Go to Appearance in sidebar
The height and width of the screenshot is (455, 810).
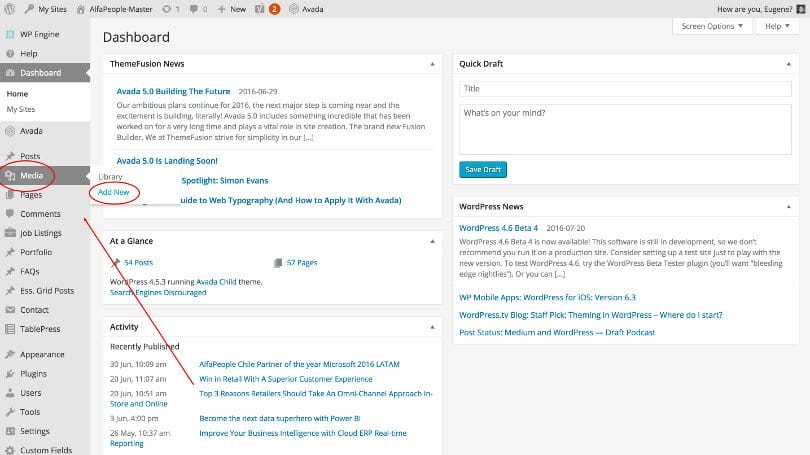41,355
